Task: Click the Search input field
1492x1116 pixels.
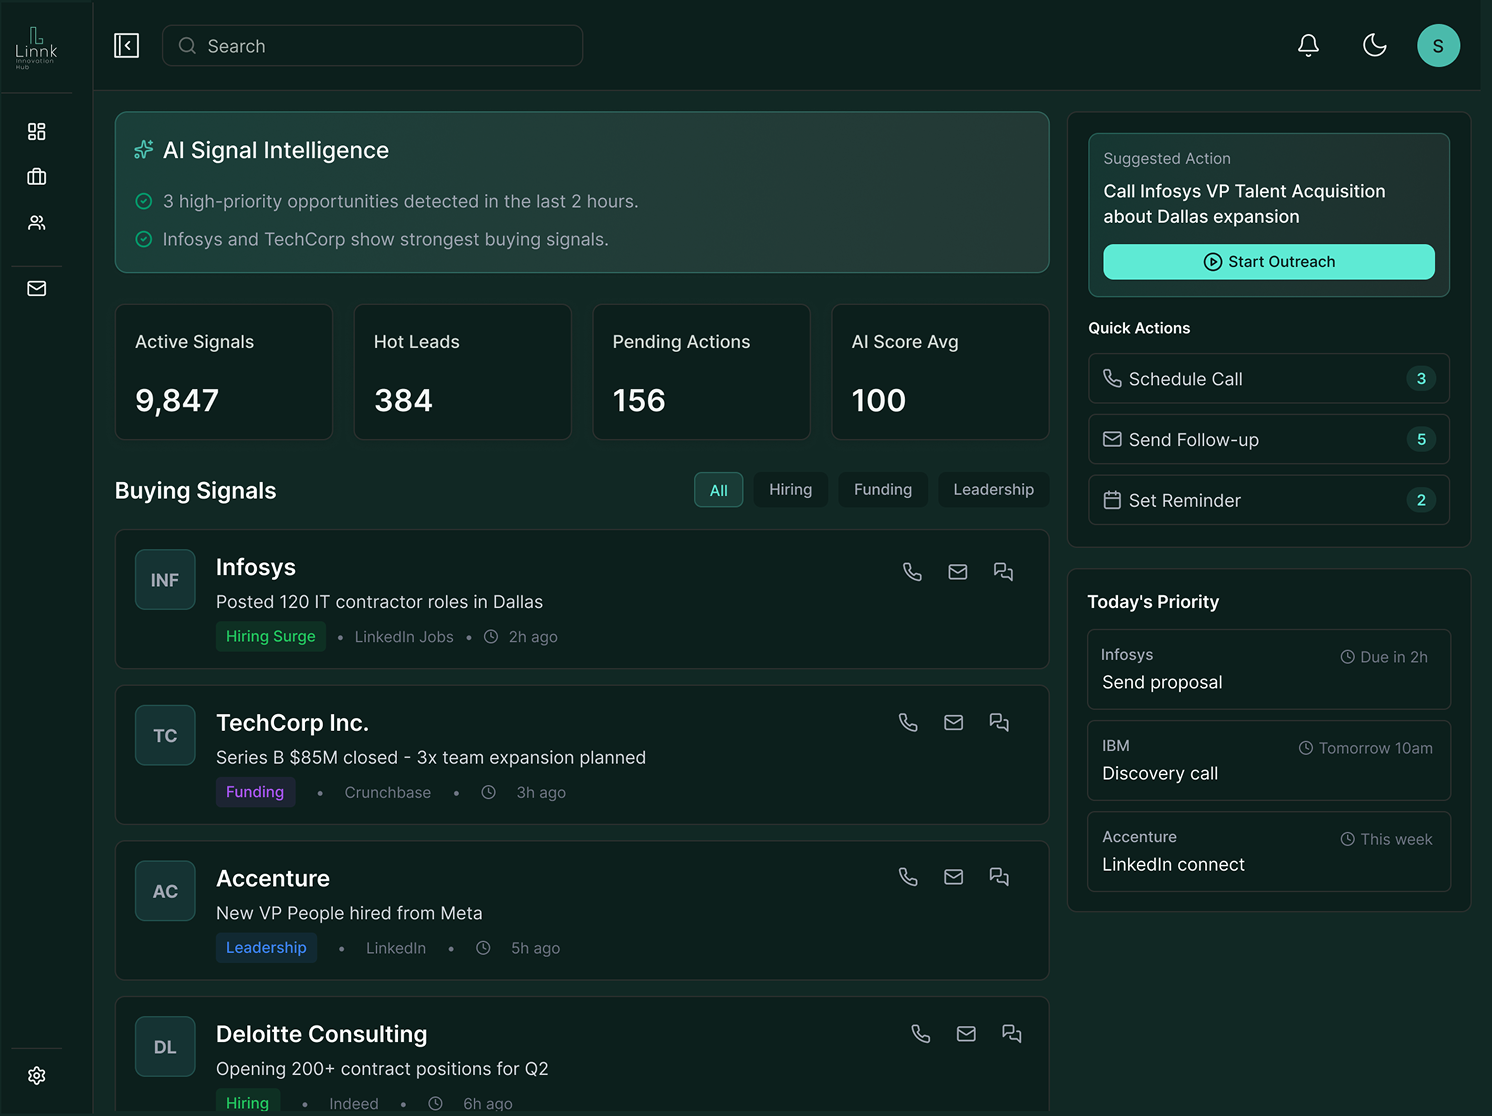Action: [x=372, y=46]
